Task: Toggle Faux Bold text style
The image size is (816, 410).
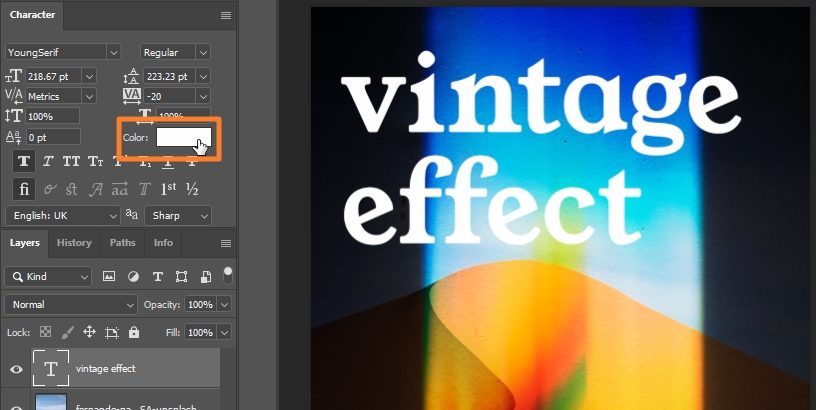Action: (24, 161)
